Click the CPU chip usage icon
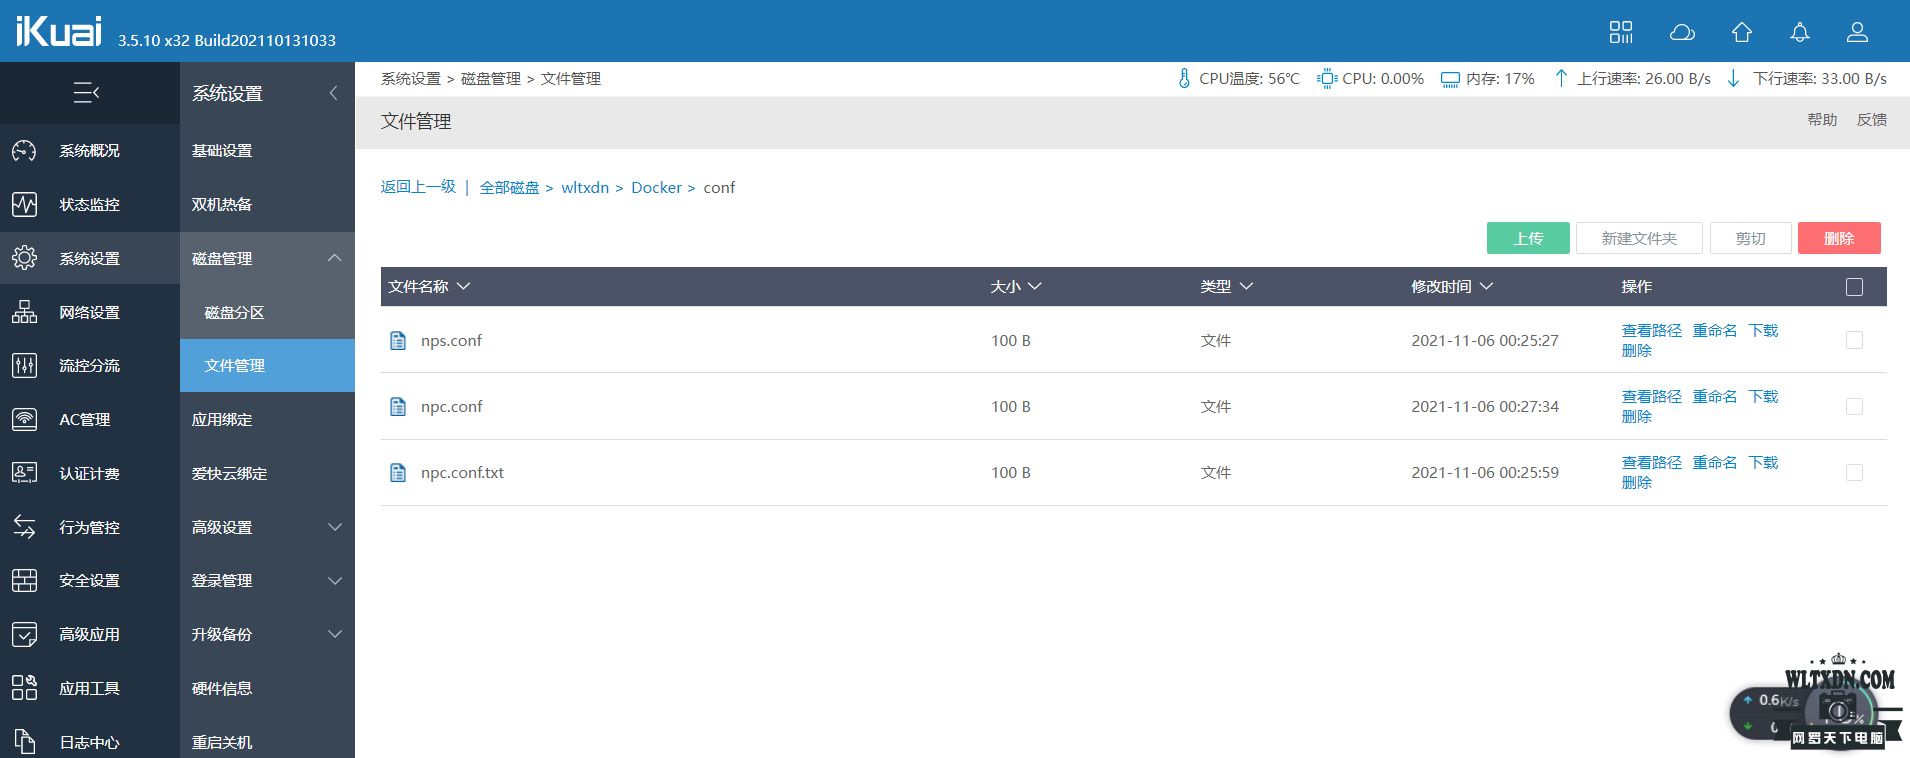This screenshot has width=1910, height=758. click(x=1327, y=78)
